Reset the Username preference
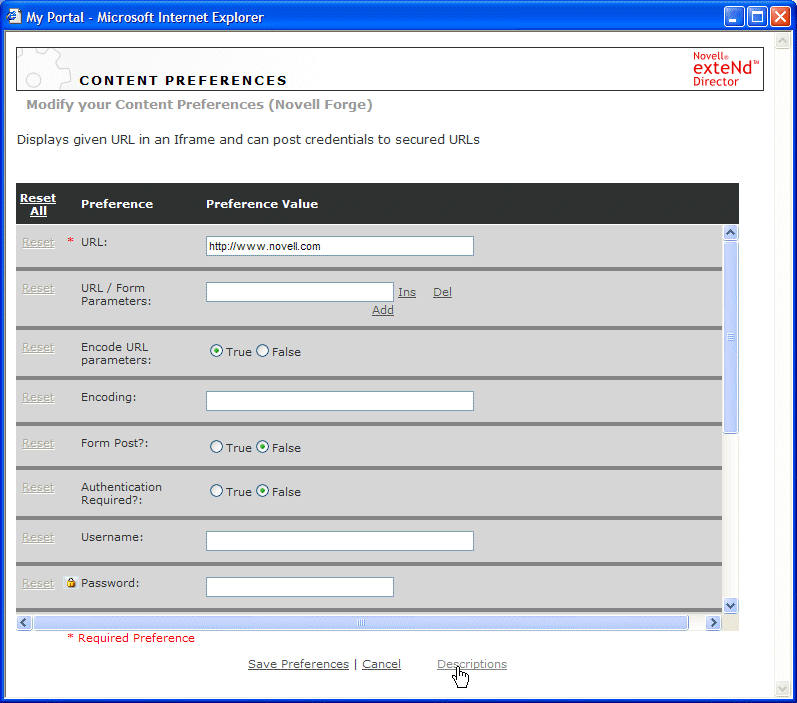 click(38, 537)
